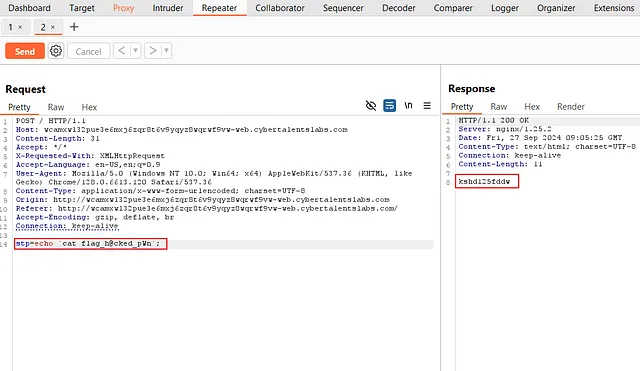Close Repeater tab 1

pos(20,27)
